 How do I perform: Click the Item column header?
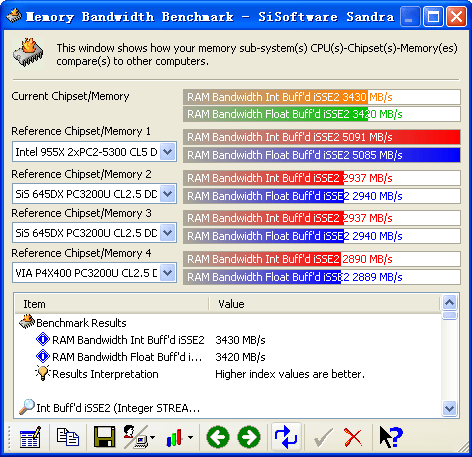coord(111,304)
